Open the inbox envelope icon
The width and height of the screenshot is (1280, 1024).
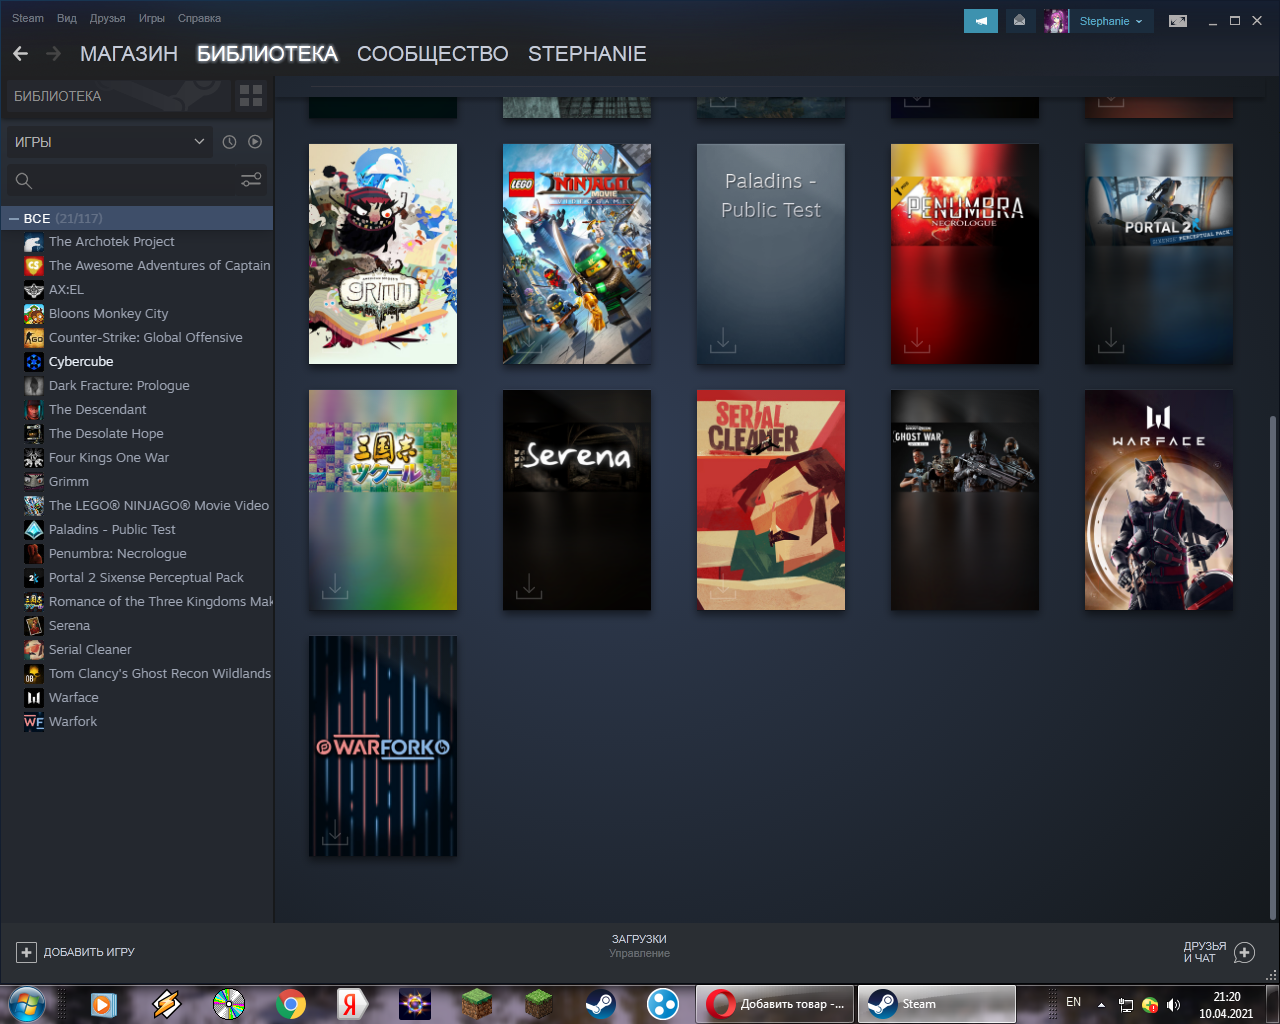(x=1019, y=21)
